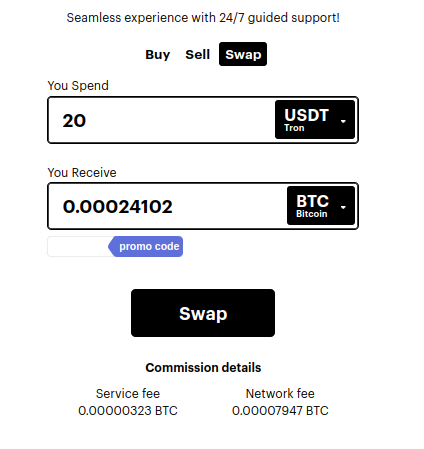Switch to the Buy tab
This screenshot has height=449, width=424.
click(x=157, y=54)
